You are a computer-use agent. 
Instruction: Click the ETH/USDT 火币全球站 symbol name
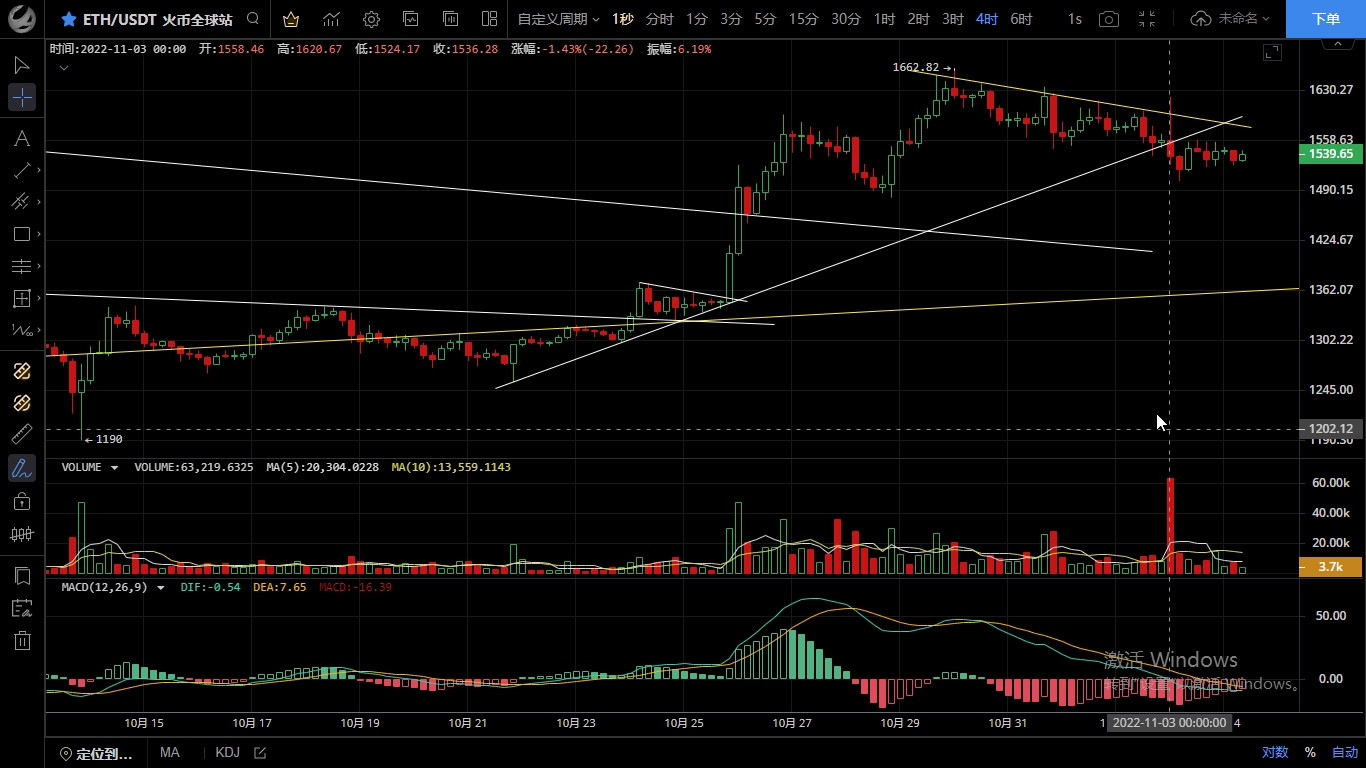coord(160,19)
